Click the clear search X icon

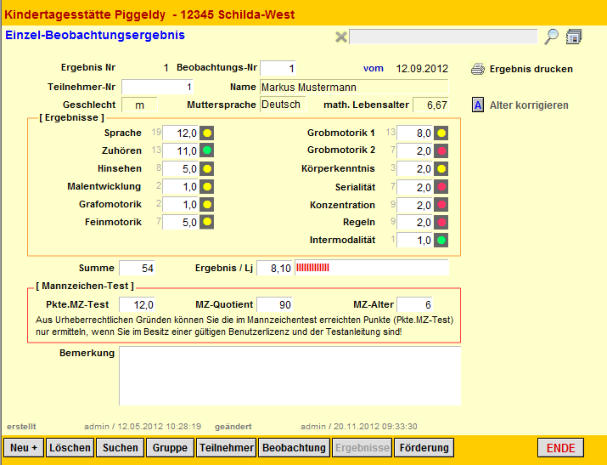tap(341, 37)
